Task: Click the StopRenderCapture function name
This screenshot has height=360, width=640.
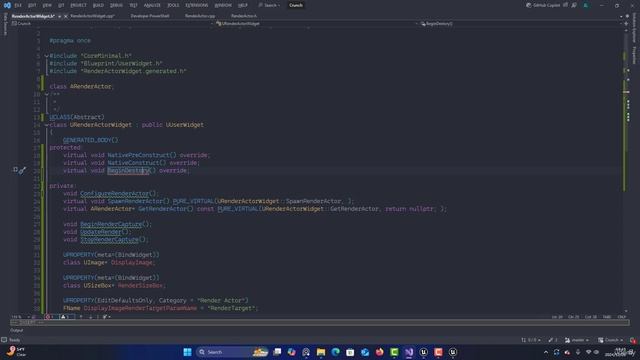Action: [109, 240]
